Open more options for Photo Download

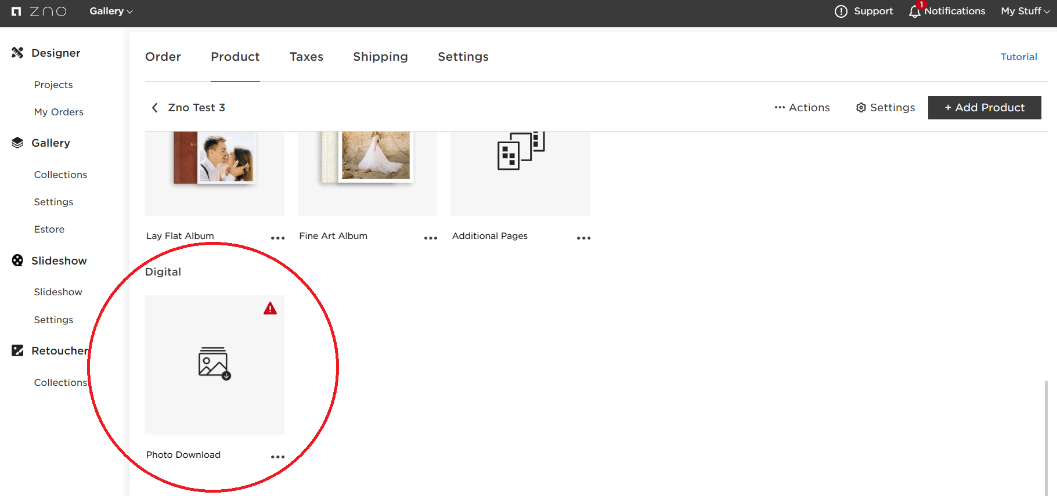tap(278, 457)
